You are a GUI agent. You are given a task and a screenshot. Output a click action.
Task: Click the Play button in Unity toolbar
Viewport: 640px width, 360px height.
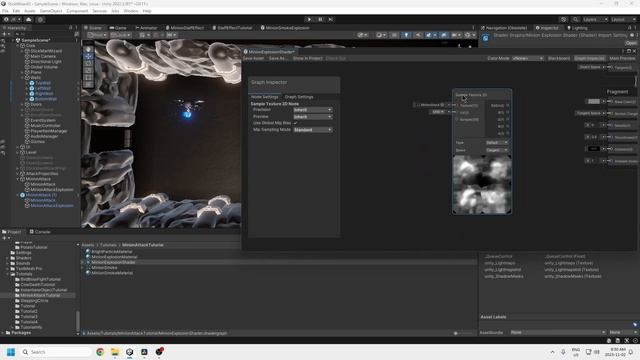point(309,19)
